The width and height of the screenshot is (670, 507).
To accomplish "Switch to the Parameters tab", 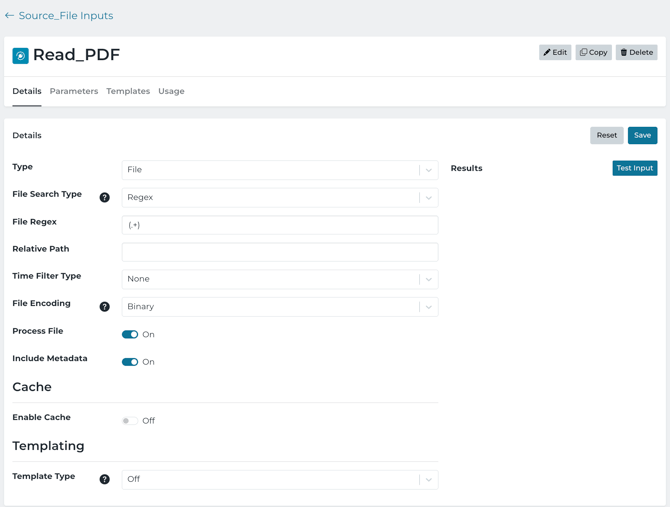I will pos(74,91).
